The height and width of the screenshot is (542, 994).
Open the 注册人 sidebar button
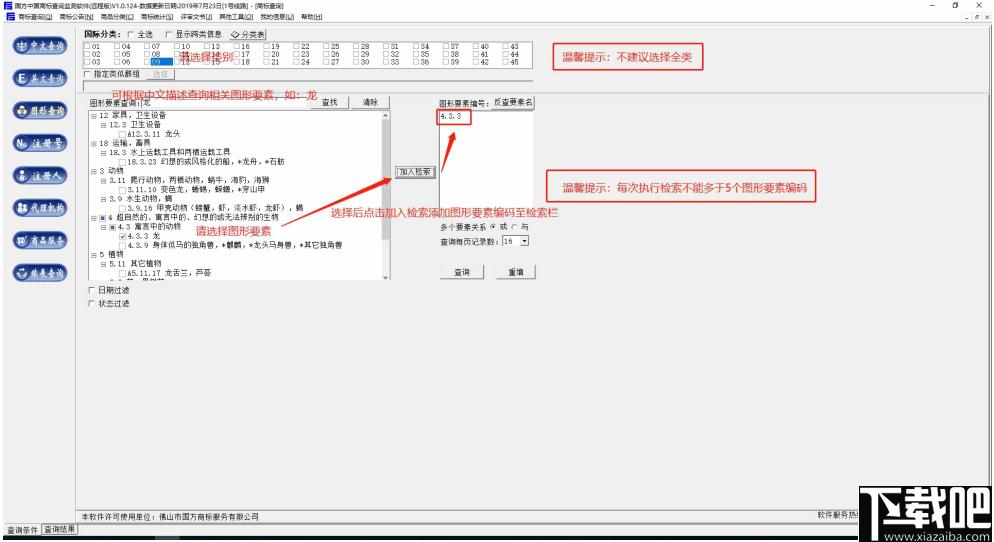[40, 175]
